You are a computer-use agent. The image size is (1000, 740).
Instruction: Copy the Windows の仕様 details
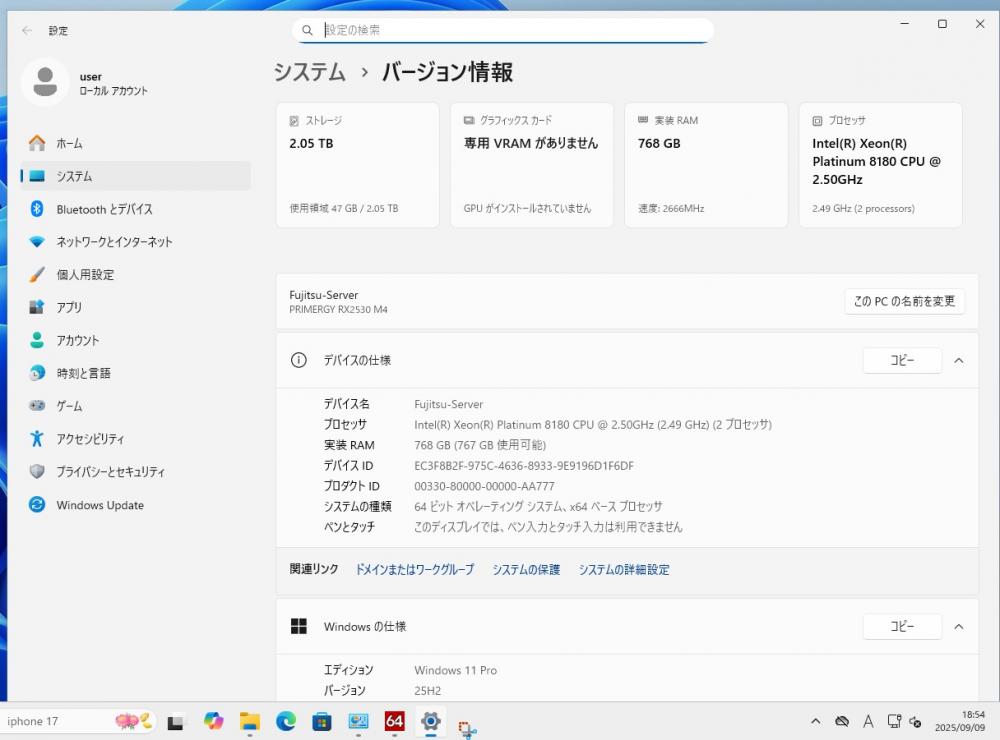coord(902,626)
